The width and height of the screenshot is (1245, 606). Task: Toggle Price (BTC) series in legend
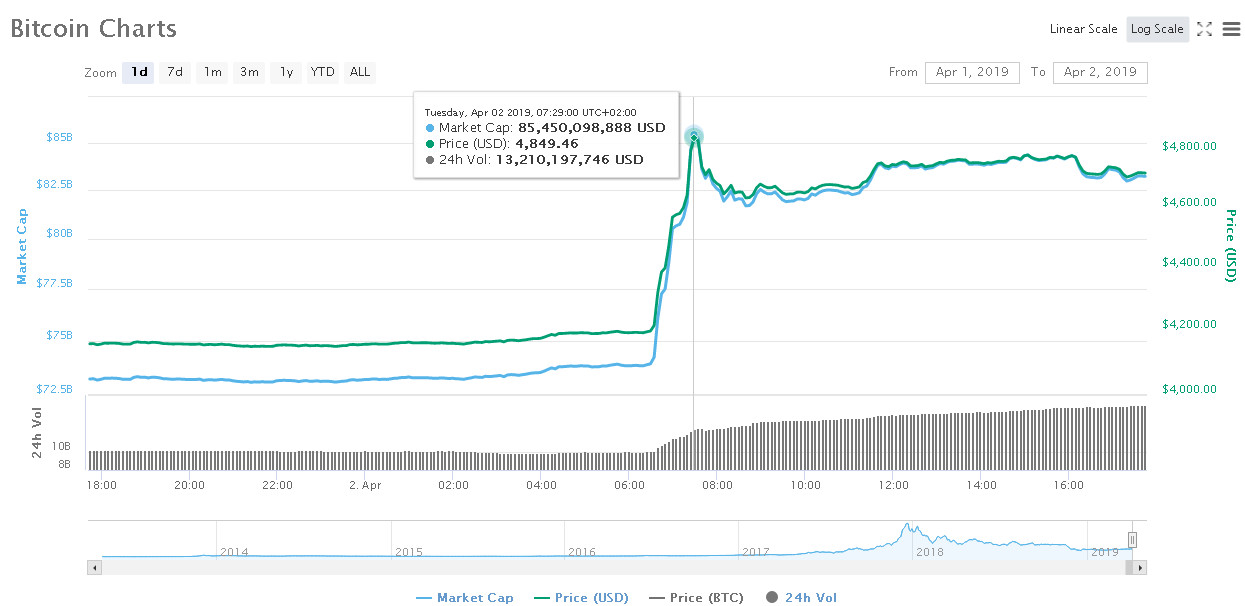pyautogui.click(x=697, y=598)
